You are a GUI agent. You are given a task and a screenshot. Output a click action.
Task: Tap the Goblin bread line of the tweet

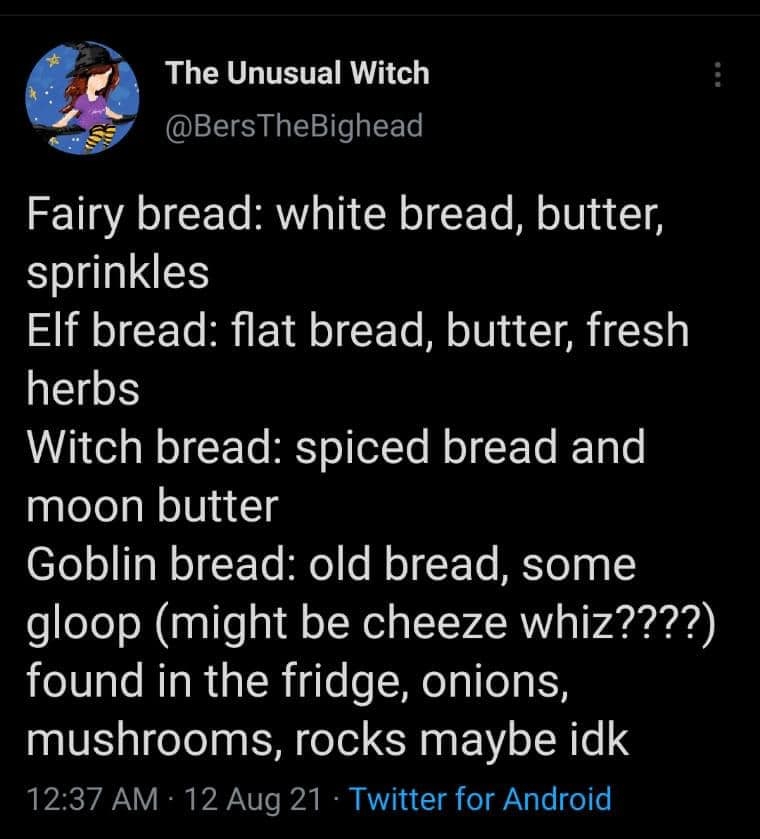pos(331,565)
